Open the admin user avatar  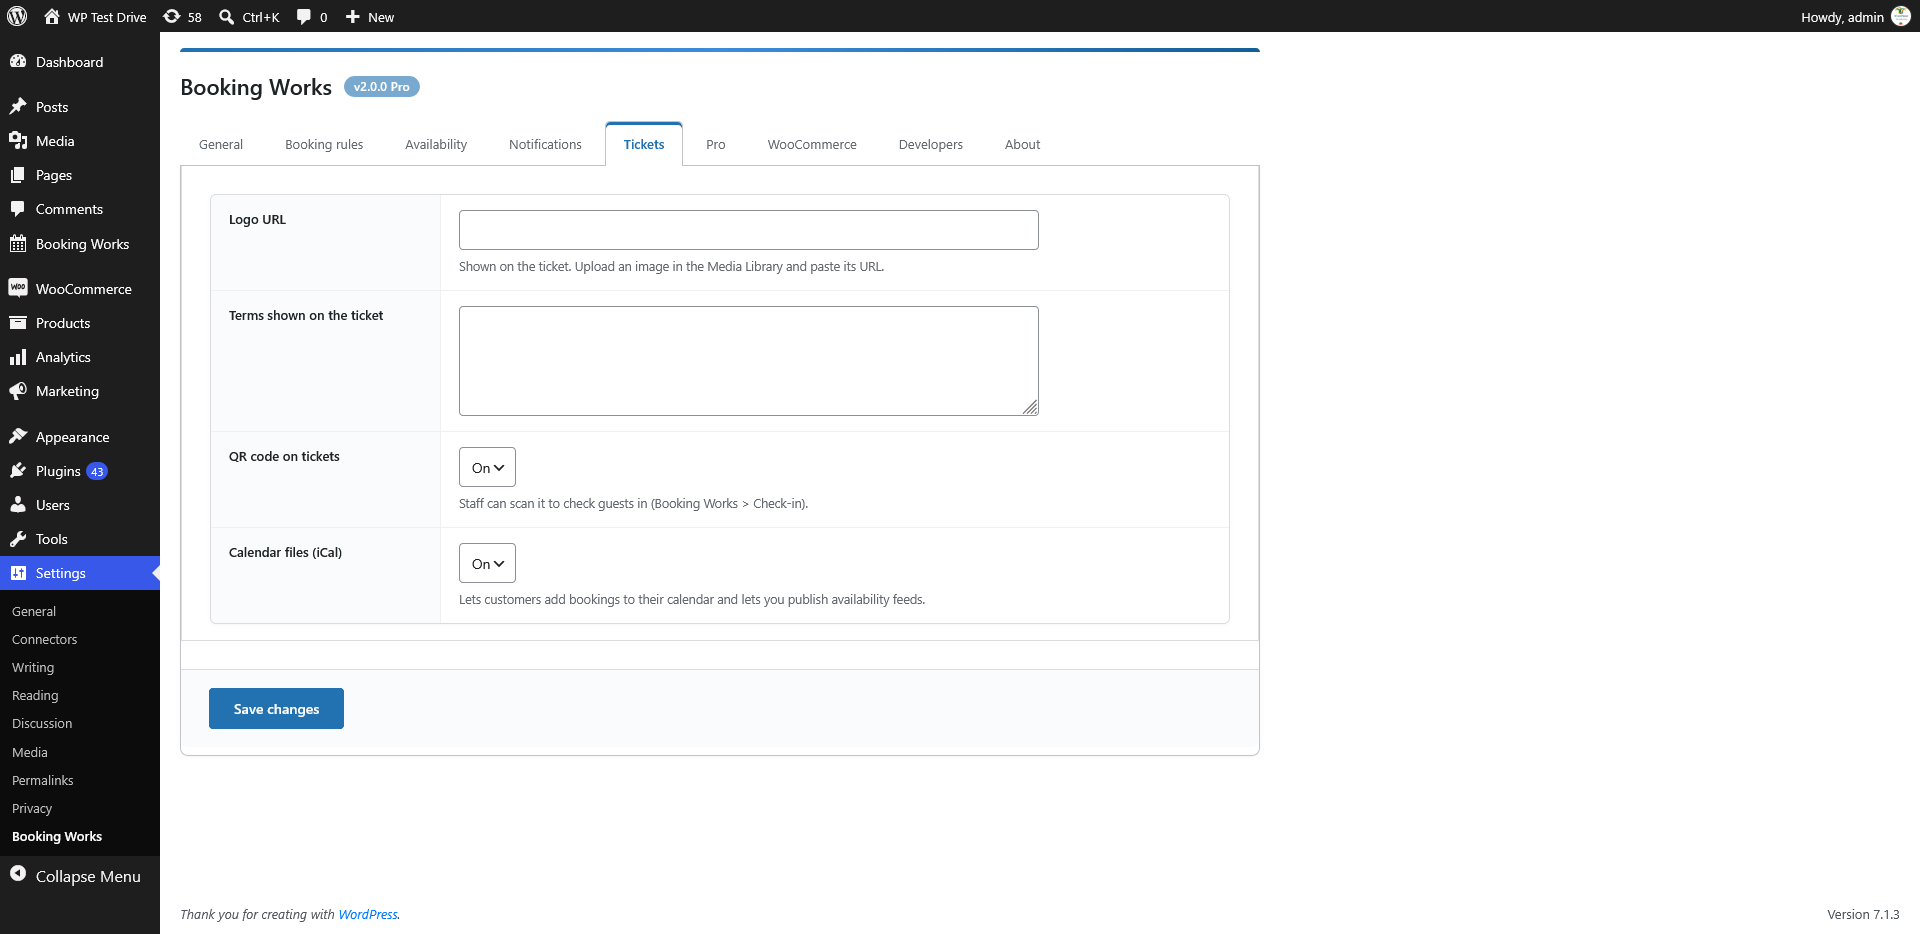pos(1901,16)
